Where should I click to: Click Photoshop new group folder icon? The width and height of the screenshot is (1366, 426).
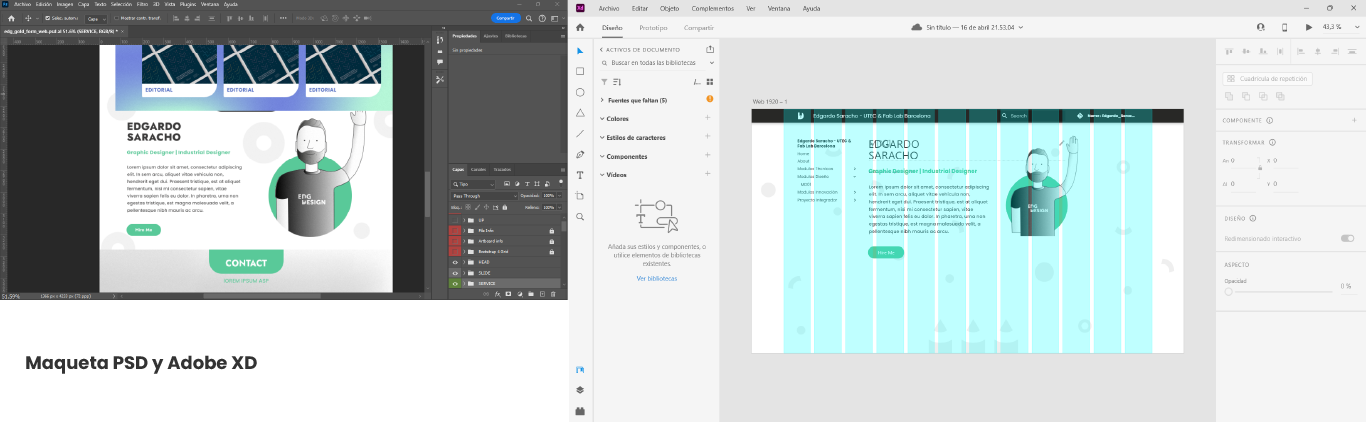pyautogui.click(x=531, y=294)
